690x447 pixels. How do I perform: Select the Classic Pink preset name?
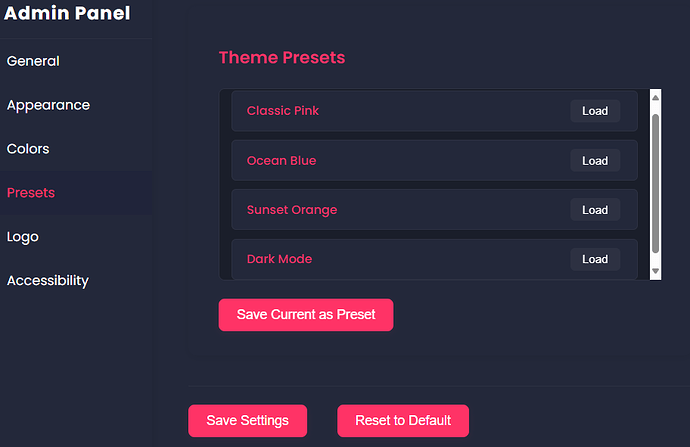click(283, 111)
